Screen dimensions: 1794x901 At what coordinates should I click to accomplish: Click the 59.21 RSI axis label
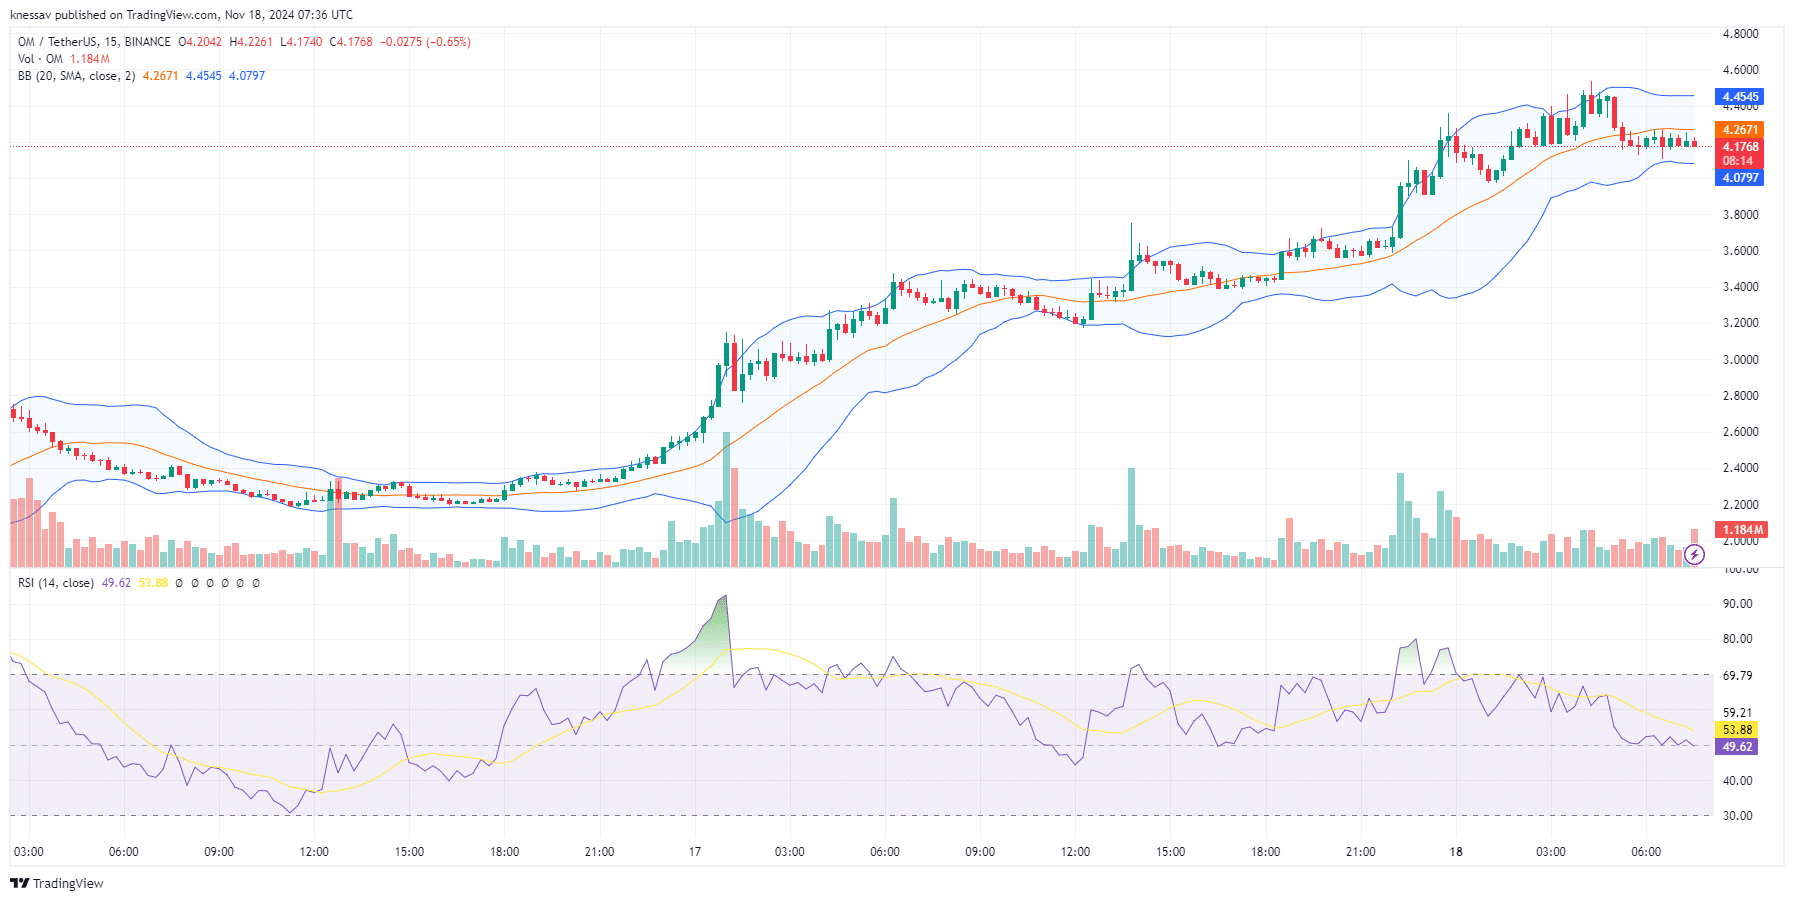(x=1738, y=713)
